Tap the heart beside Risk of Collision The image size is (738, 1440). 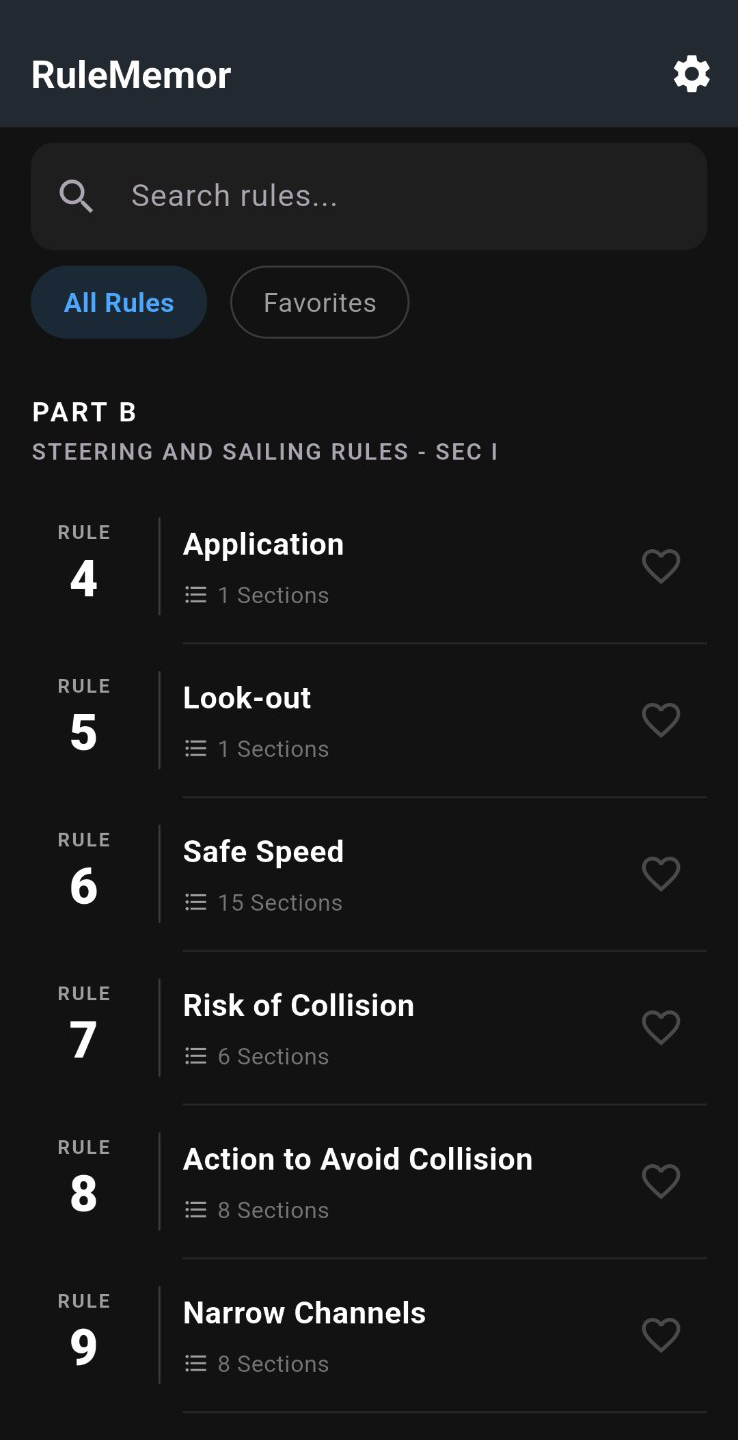tap(661, 1028)
